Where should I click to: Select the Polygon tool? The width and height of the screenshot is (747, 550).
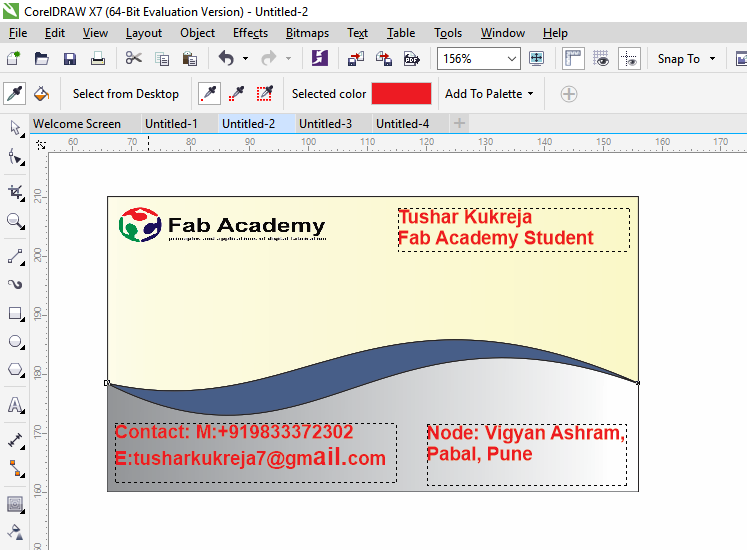coord(16,370)
